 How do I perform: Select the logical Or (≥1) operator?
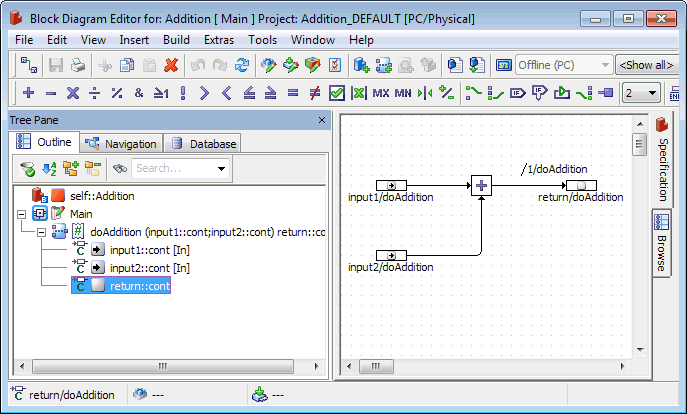coord(161,93)
